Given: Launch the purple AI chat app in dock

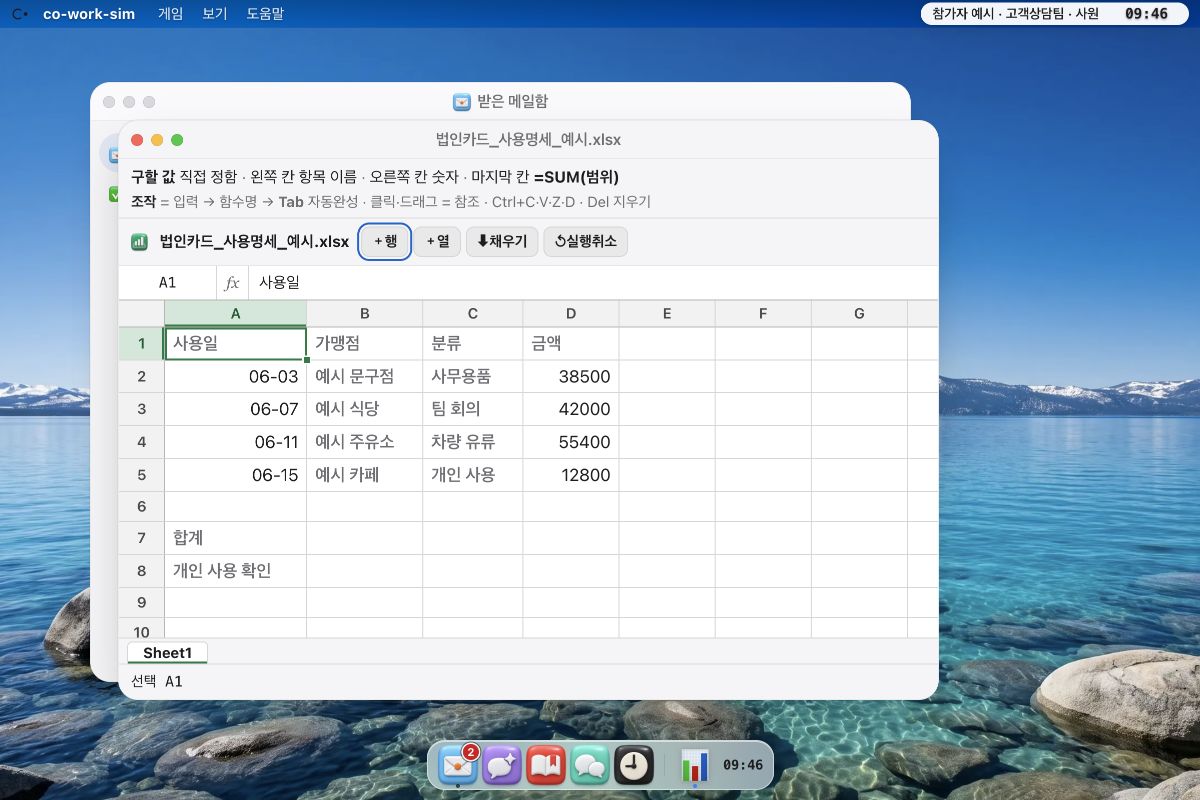Looking at the screenshot, I should coord(502,766).
